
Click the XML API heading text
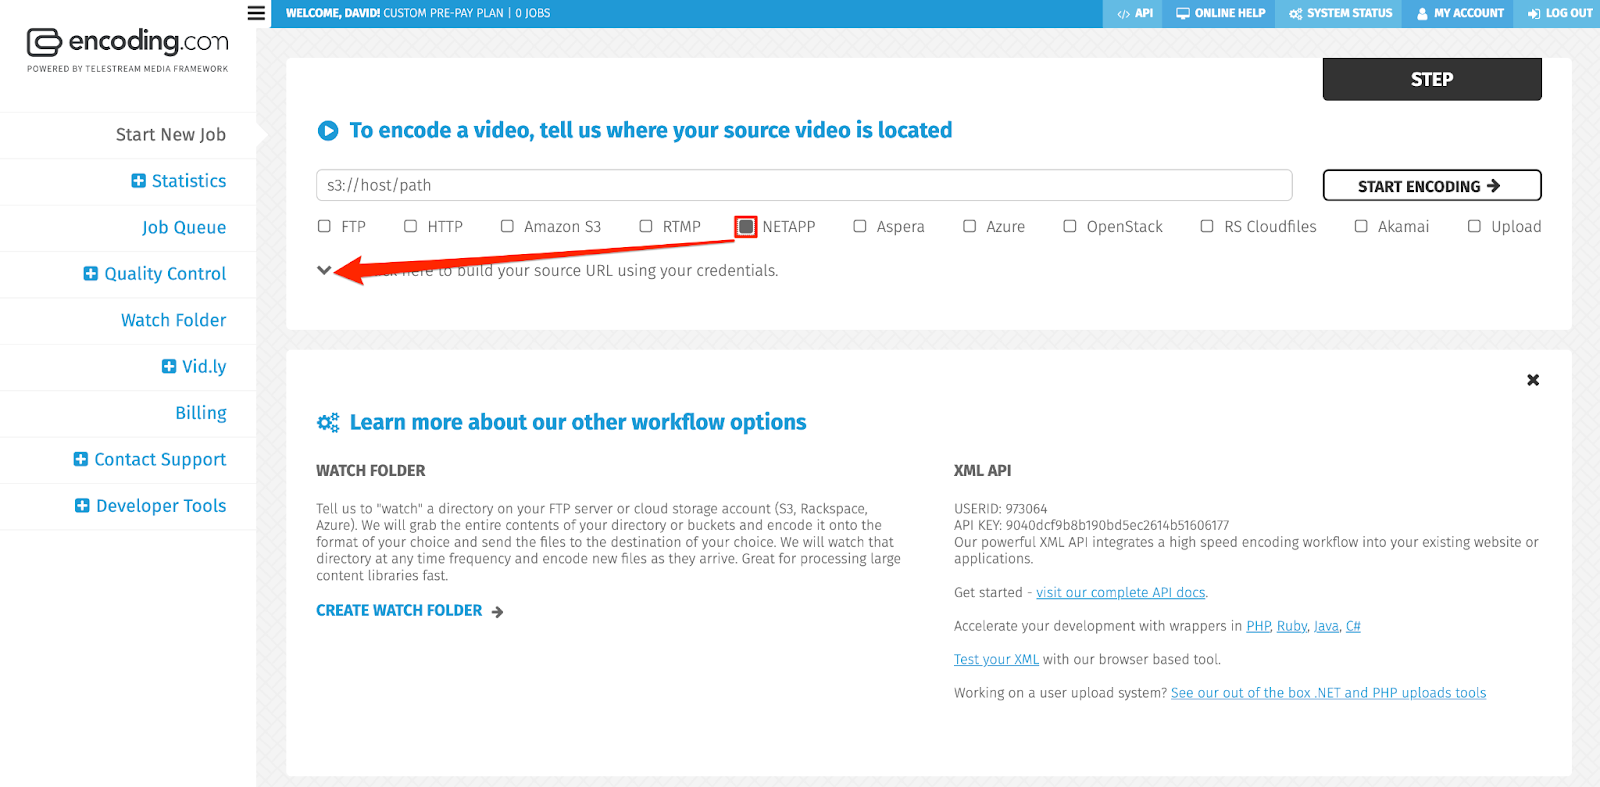click(x=982, y=471)
